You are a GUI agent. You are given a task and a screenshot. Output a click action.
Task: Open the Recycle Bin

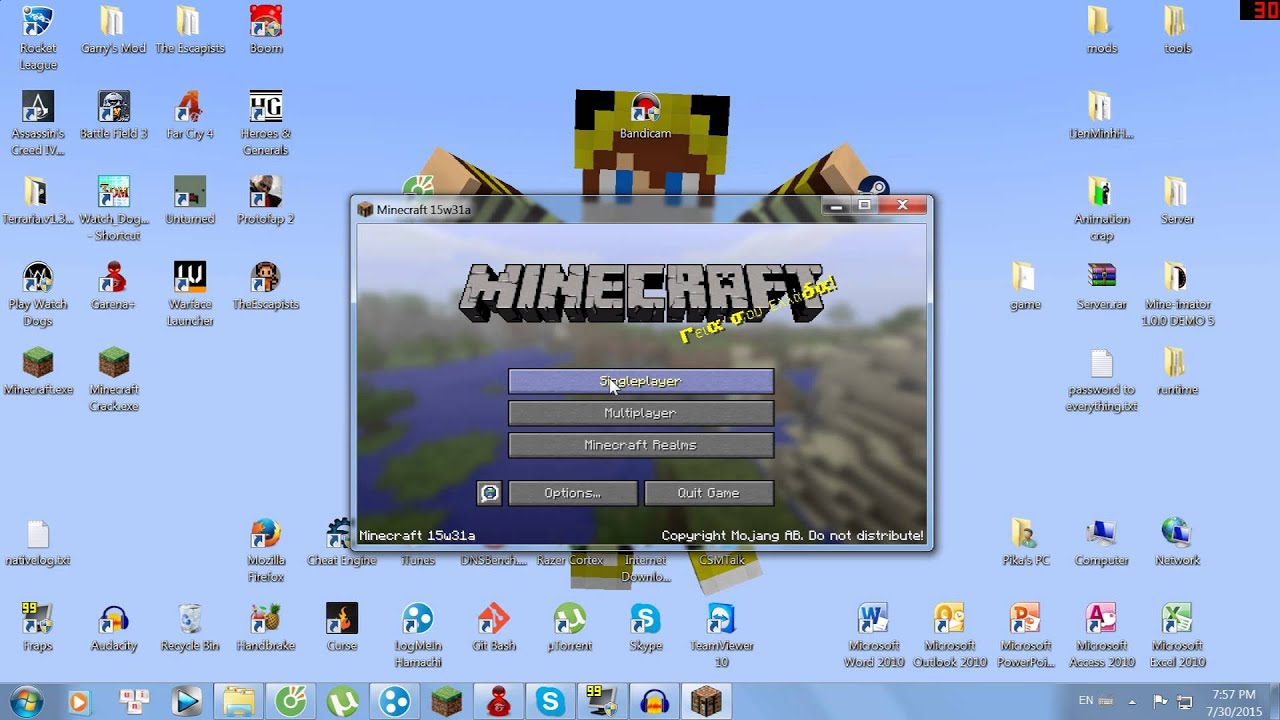[190, 627]
